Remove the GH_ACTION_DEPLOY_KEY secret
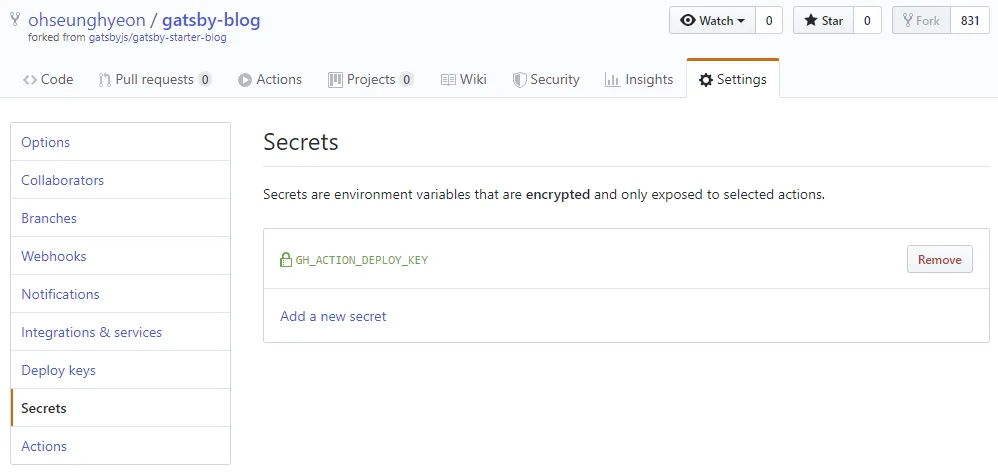This screenshot has height=473, width=998. coord(939,259)
